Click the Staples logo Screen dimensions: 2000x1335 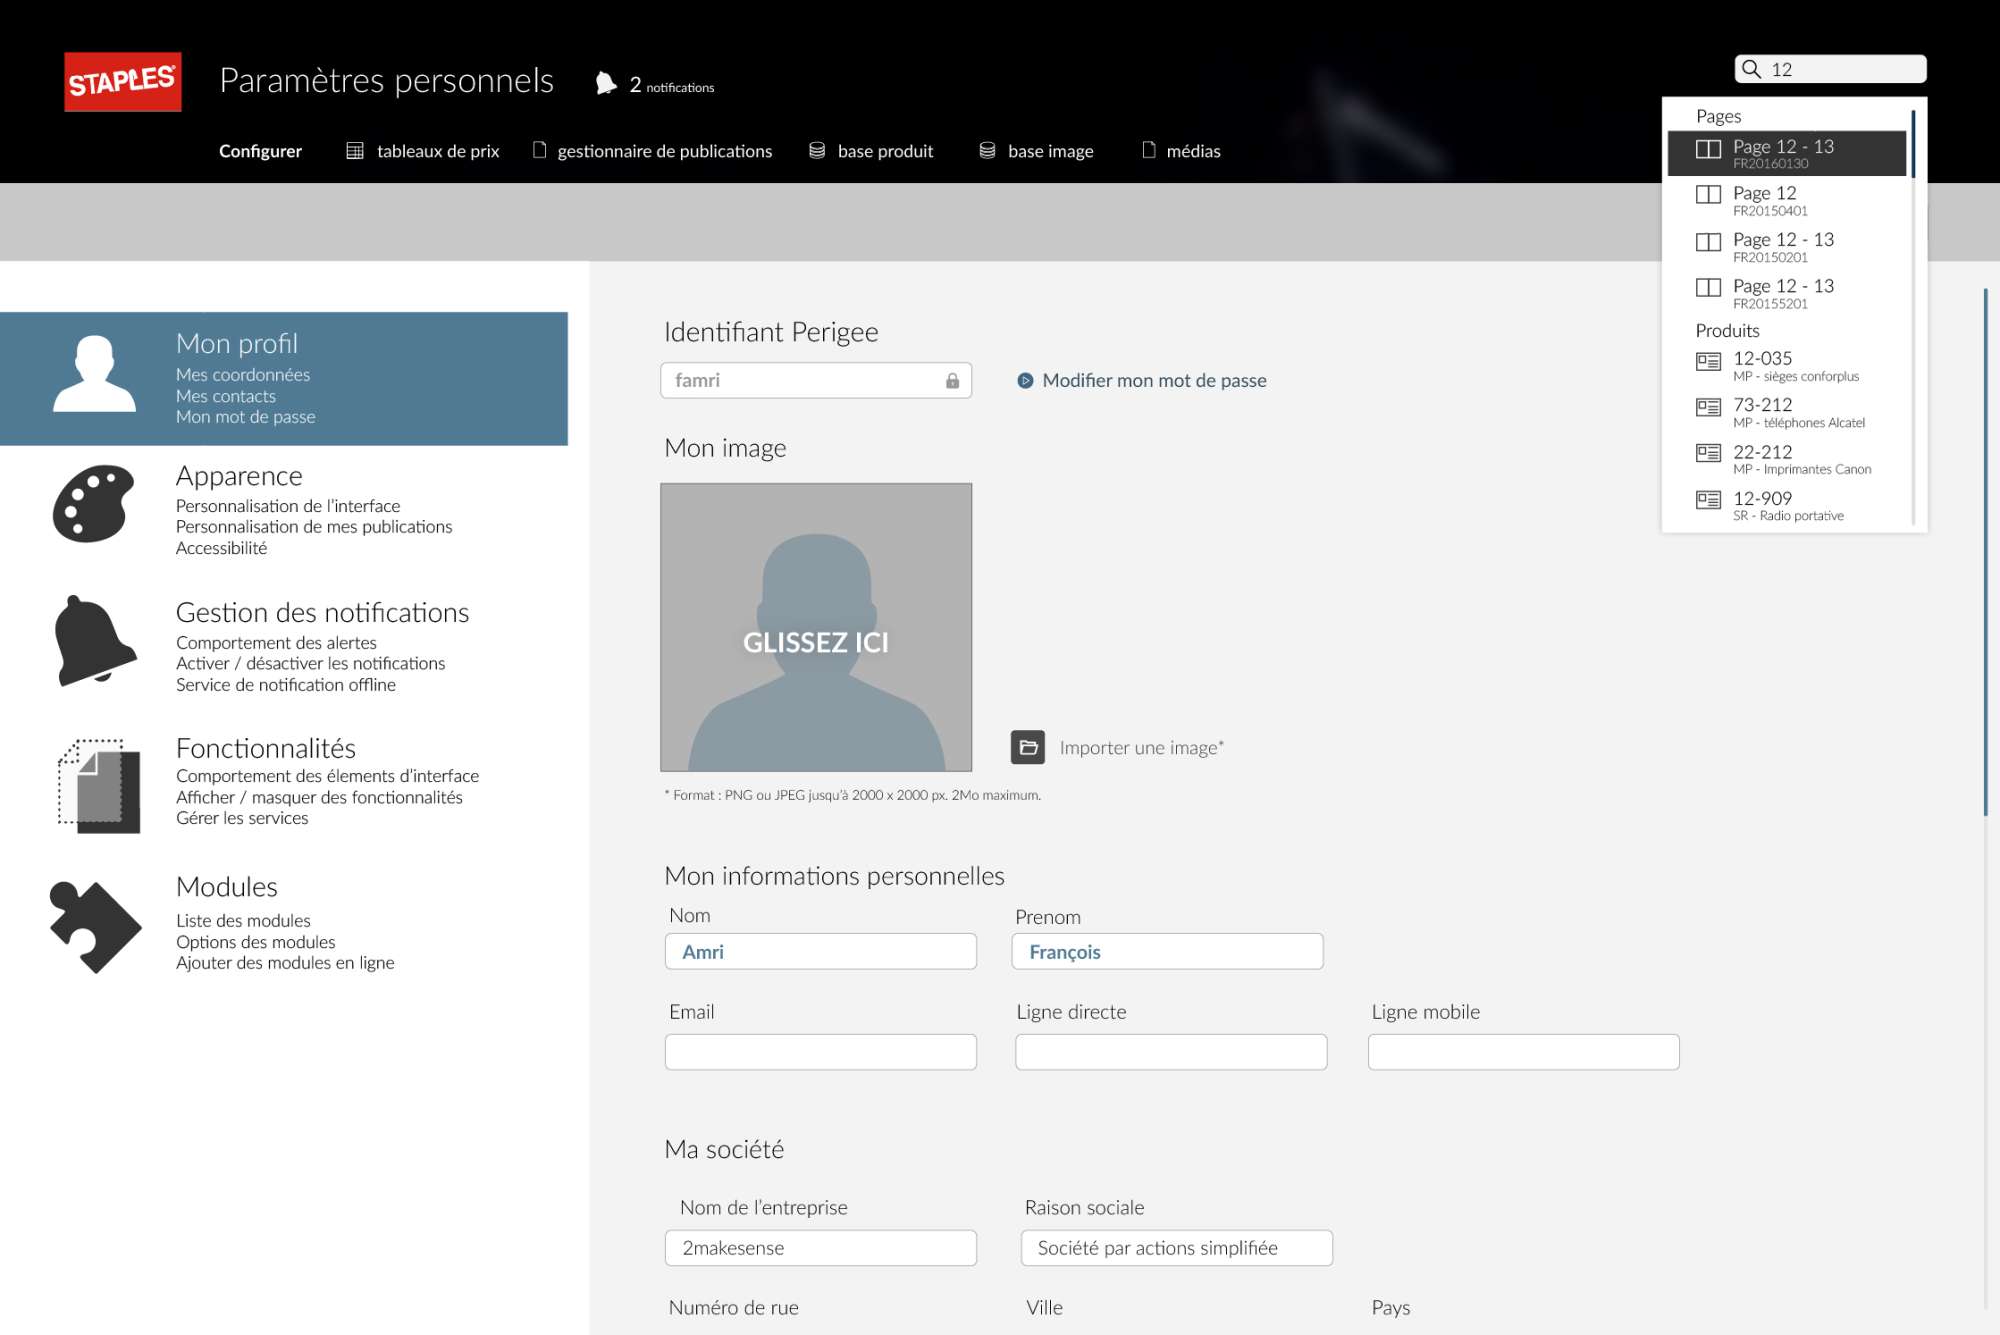[123, 82]
